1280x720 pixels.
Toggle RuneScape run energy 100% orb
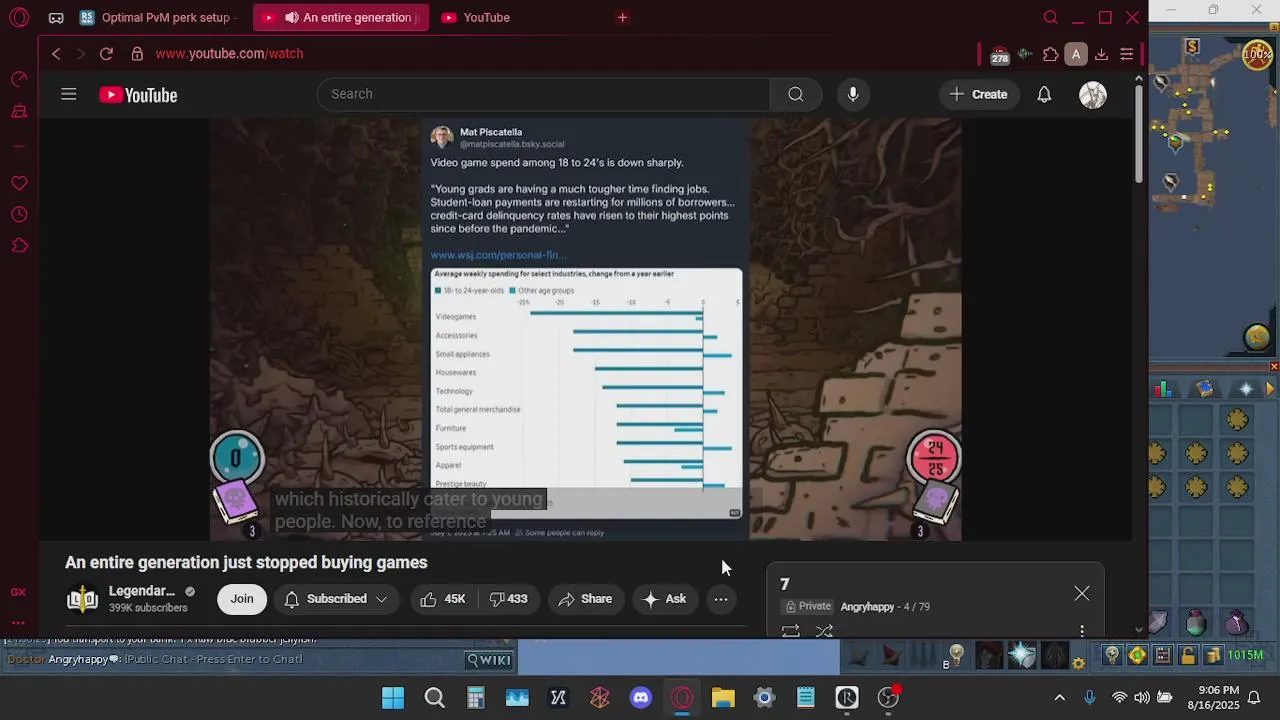[1258, 54]
